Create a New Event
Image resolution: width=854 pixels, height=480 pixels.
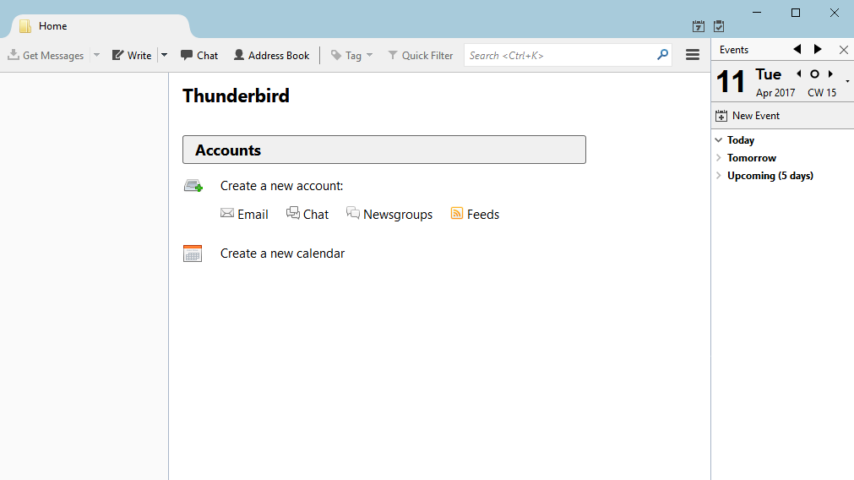(x=747, y=116)
